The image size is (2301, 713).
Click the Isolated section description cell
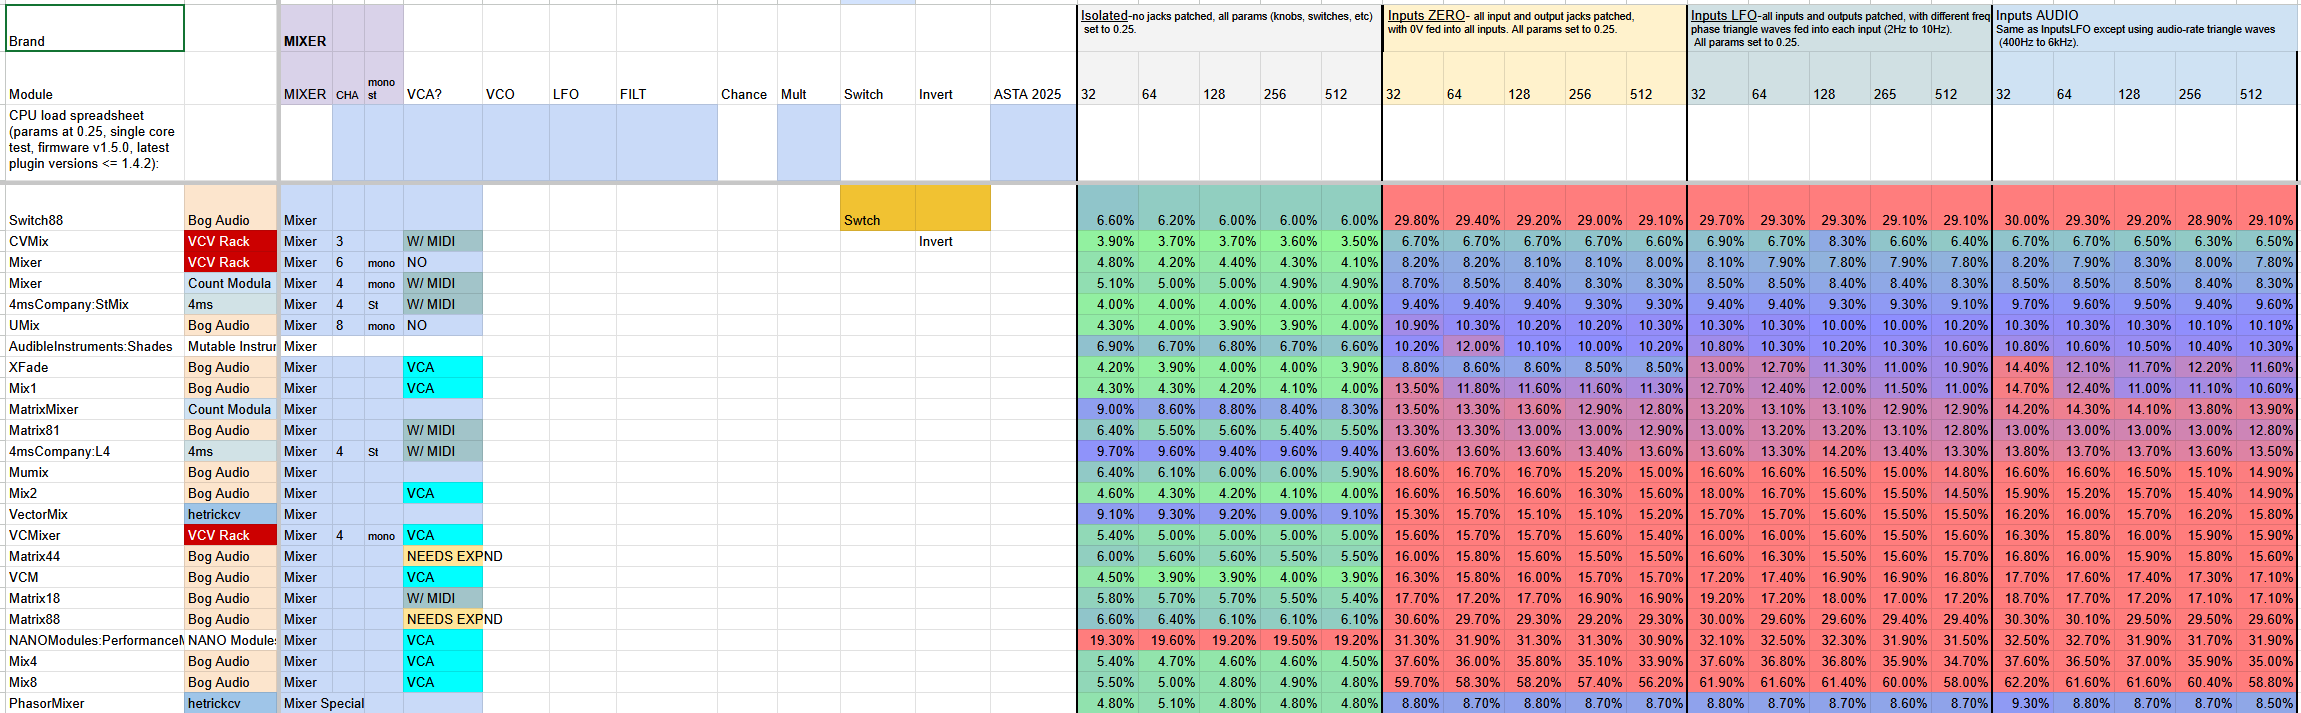click(x=1229, y=28)
